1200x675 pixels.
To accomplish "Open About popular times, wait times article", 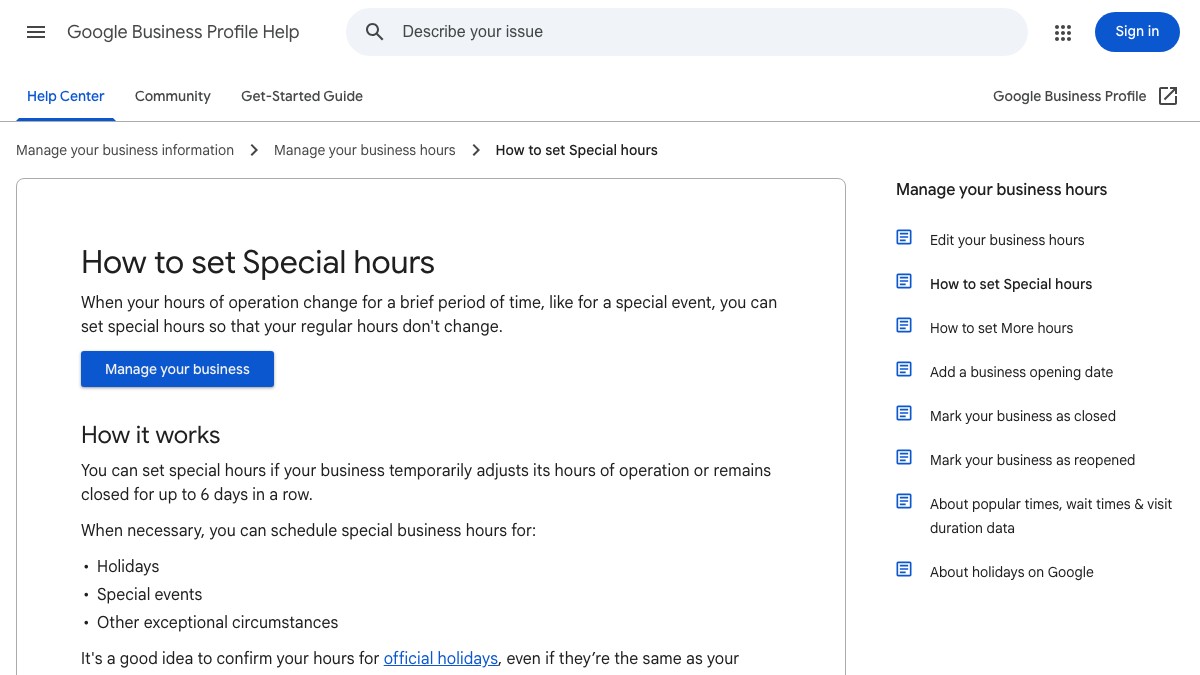I will (1051, 516).
